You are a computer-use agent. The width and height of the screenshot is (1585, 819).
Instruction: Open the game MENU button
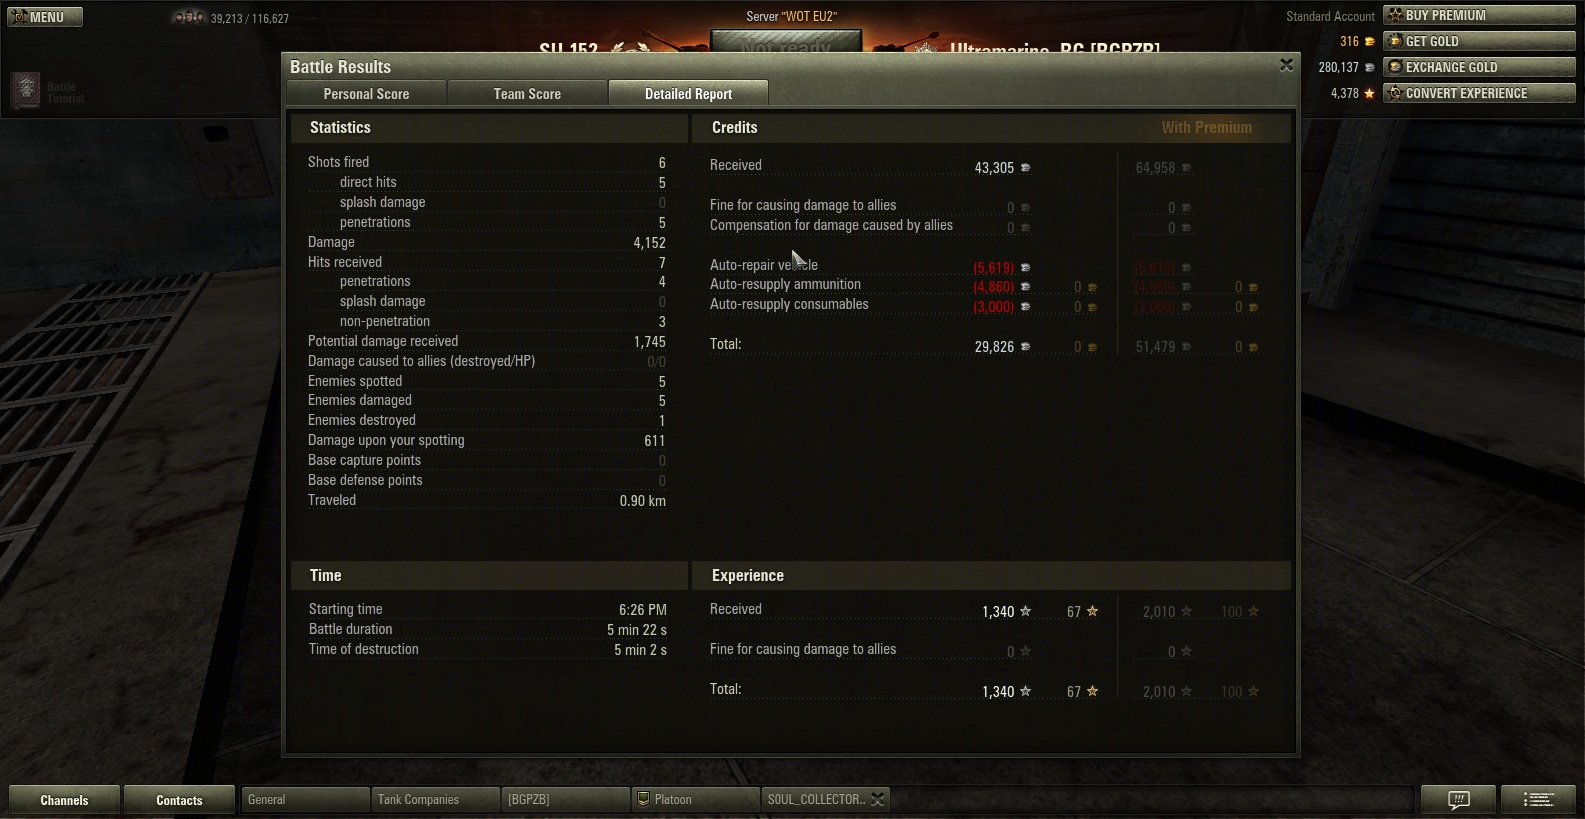45,17
